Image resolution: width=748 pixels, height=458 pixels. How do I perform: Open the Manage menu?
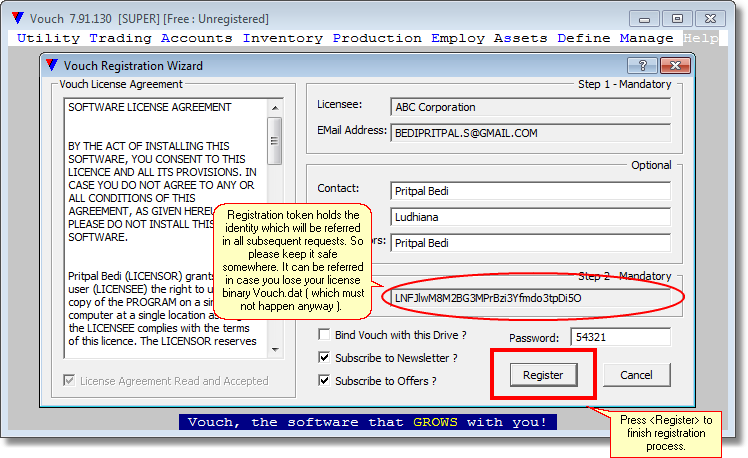tap(646, 38)
